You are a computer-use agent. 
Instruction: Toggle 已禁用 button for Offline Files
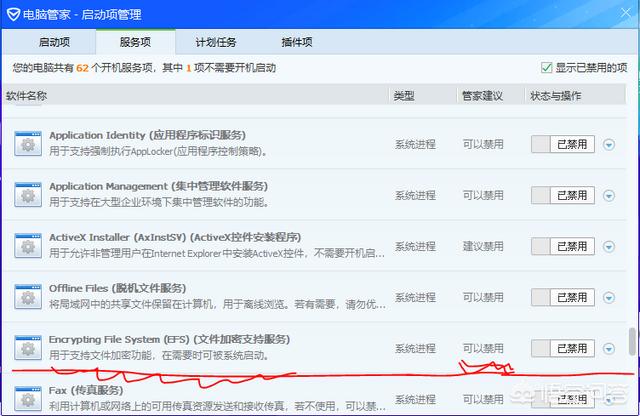(563, 297)
